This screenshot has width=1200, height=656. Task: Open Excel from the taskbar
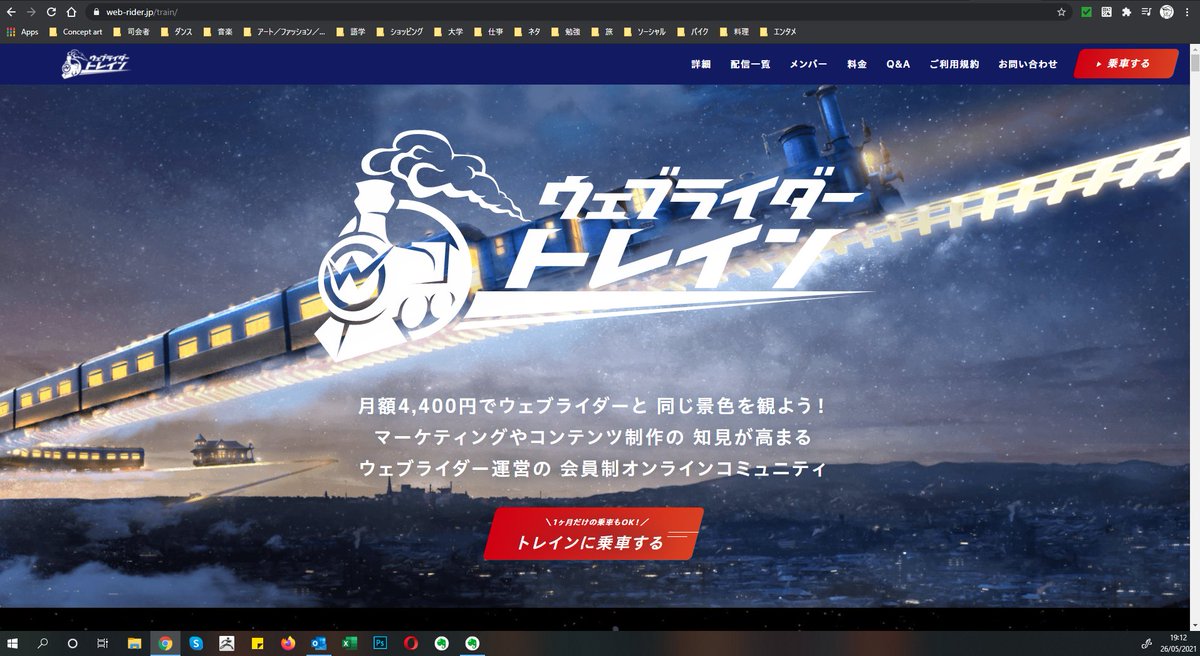click(350, 643)
